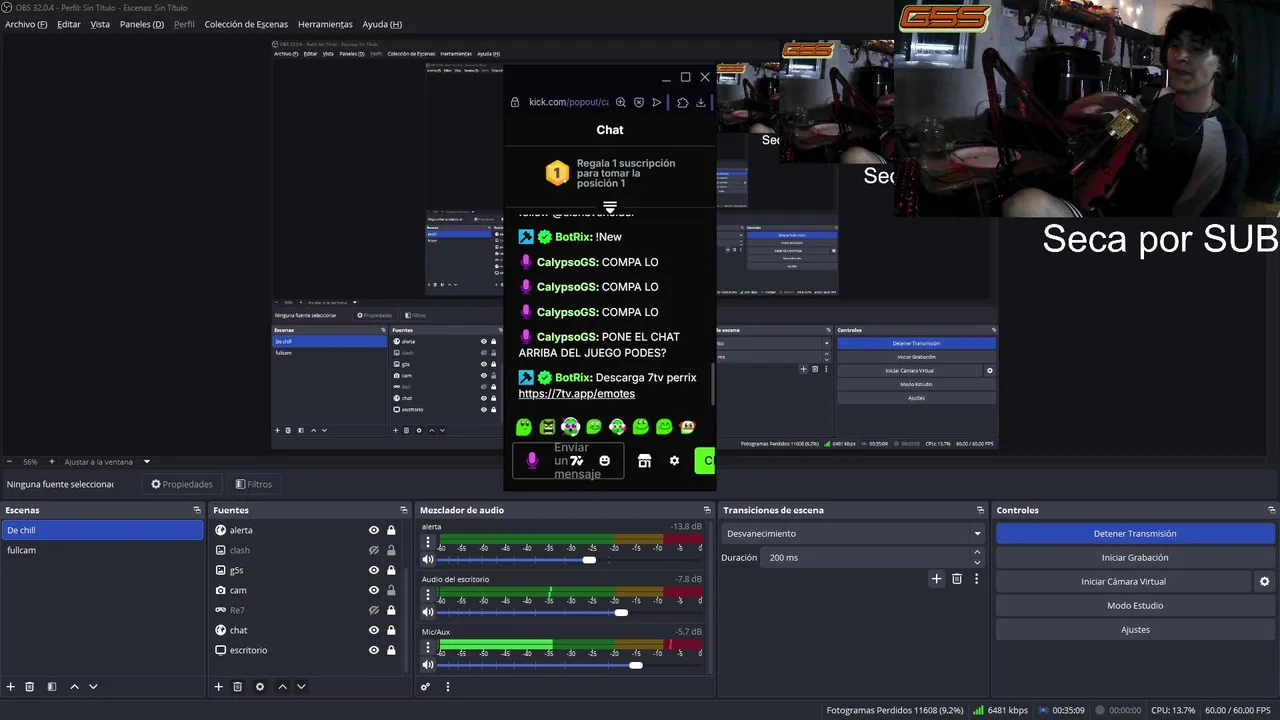Open scene filters icon in Escenas toolbar
The image size is (1280, 720).
point(52,687)
